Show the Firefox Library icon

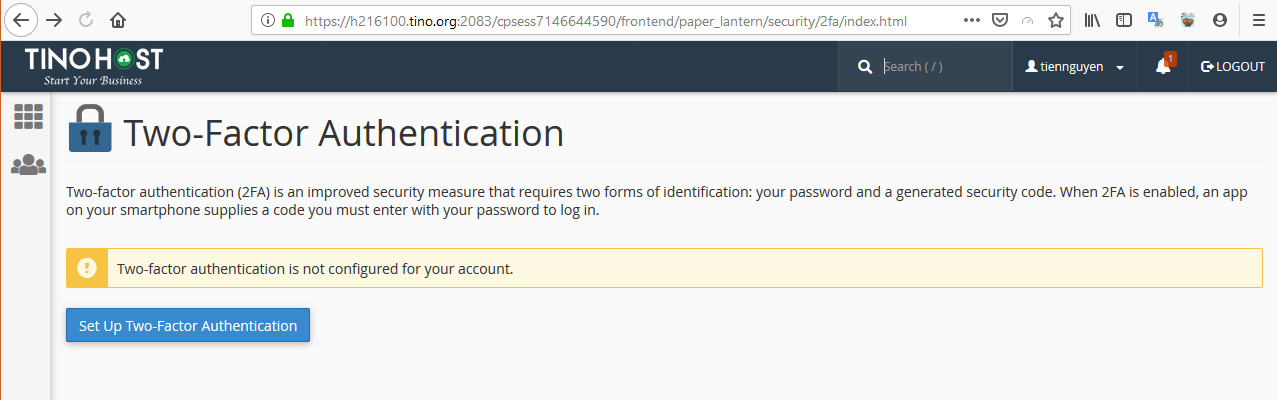[x=1092, y=20]
